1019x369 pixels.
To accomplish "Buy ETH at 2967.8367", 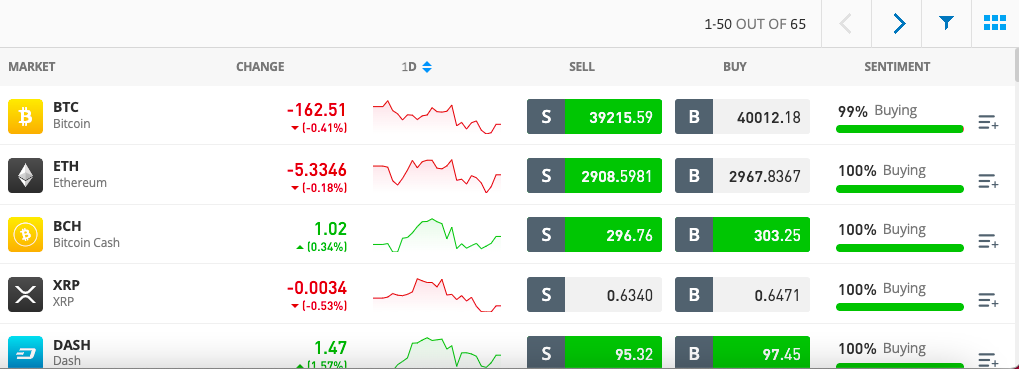I will (x=742, y=175).
